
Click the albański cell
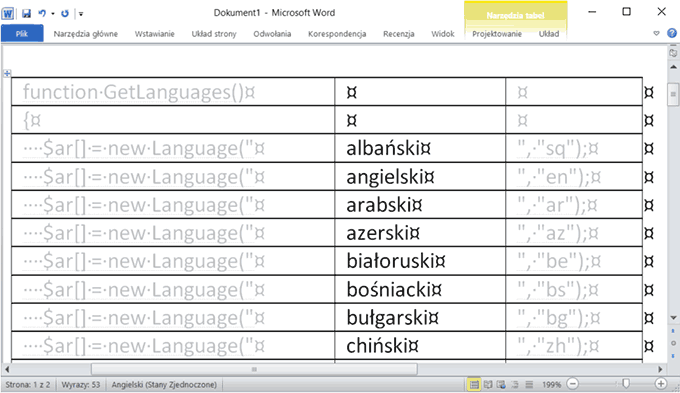[x=420, y=148]
